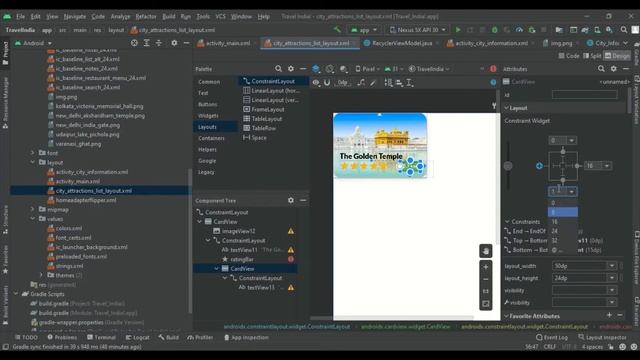Image resolution: width=640 pixels, height=360 pixels.
Task: Zoom out with the minus button on canvas
Action: (x=485, y=280)
